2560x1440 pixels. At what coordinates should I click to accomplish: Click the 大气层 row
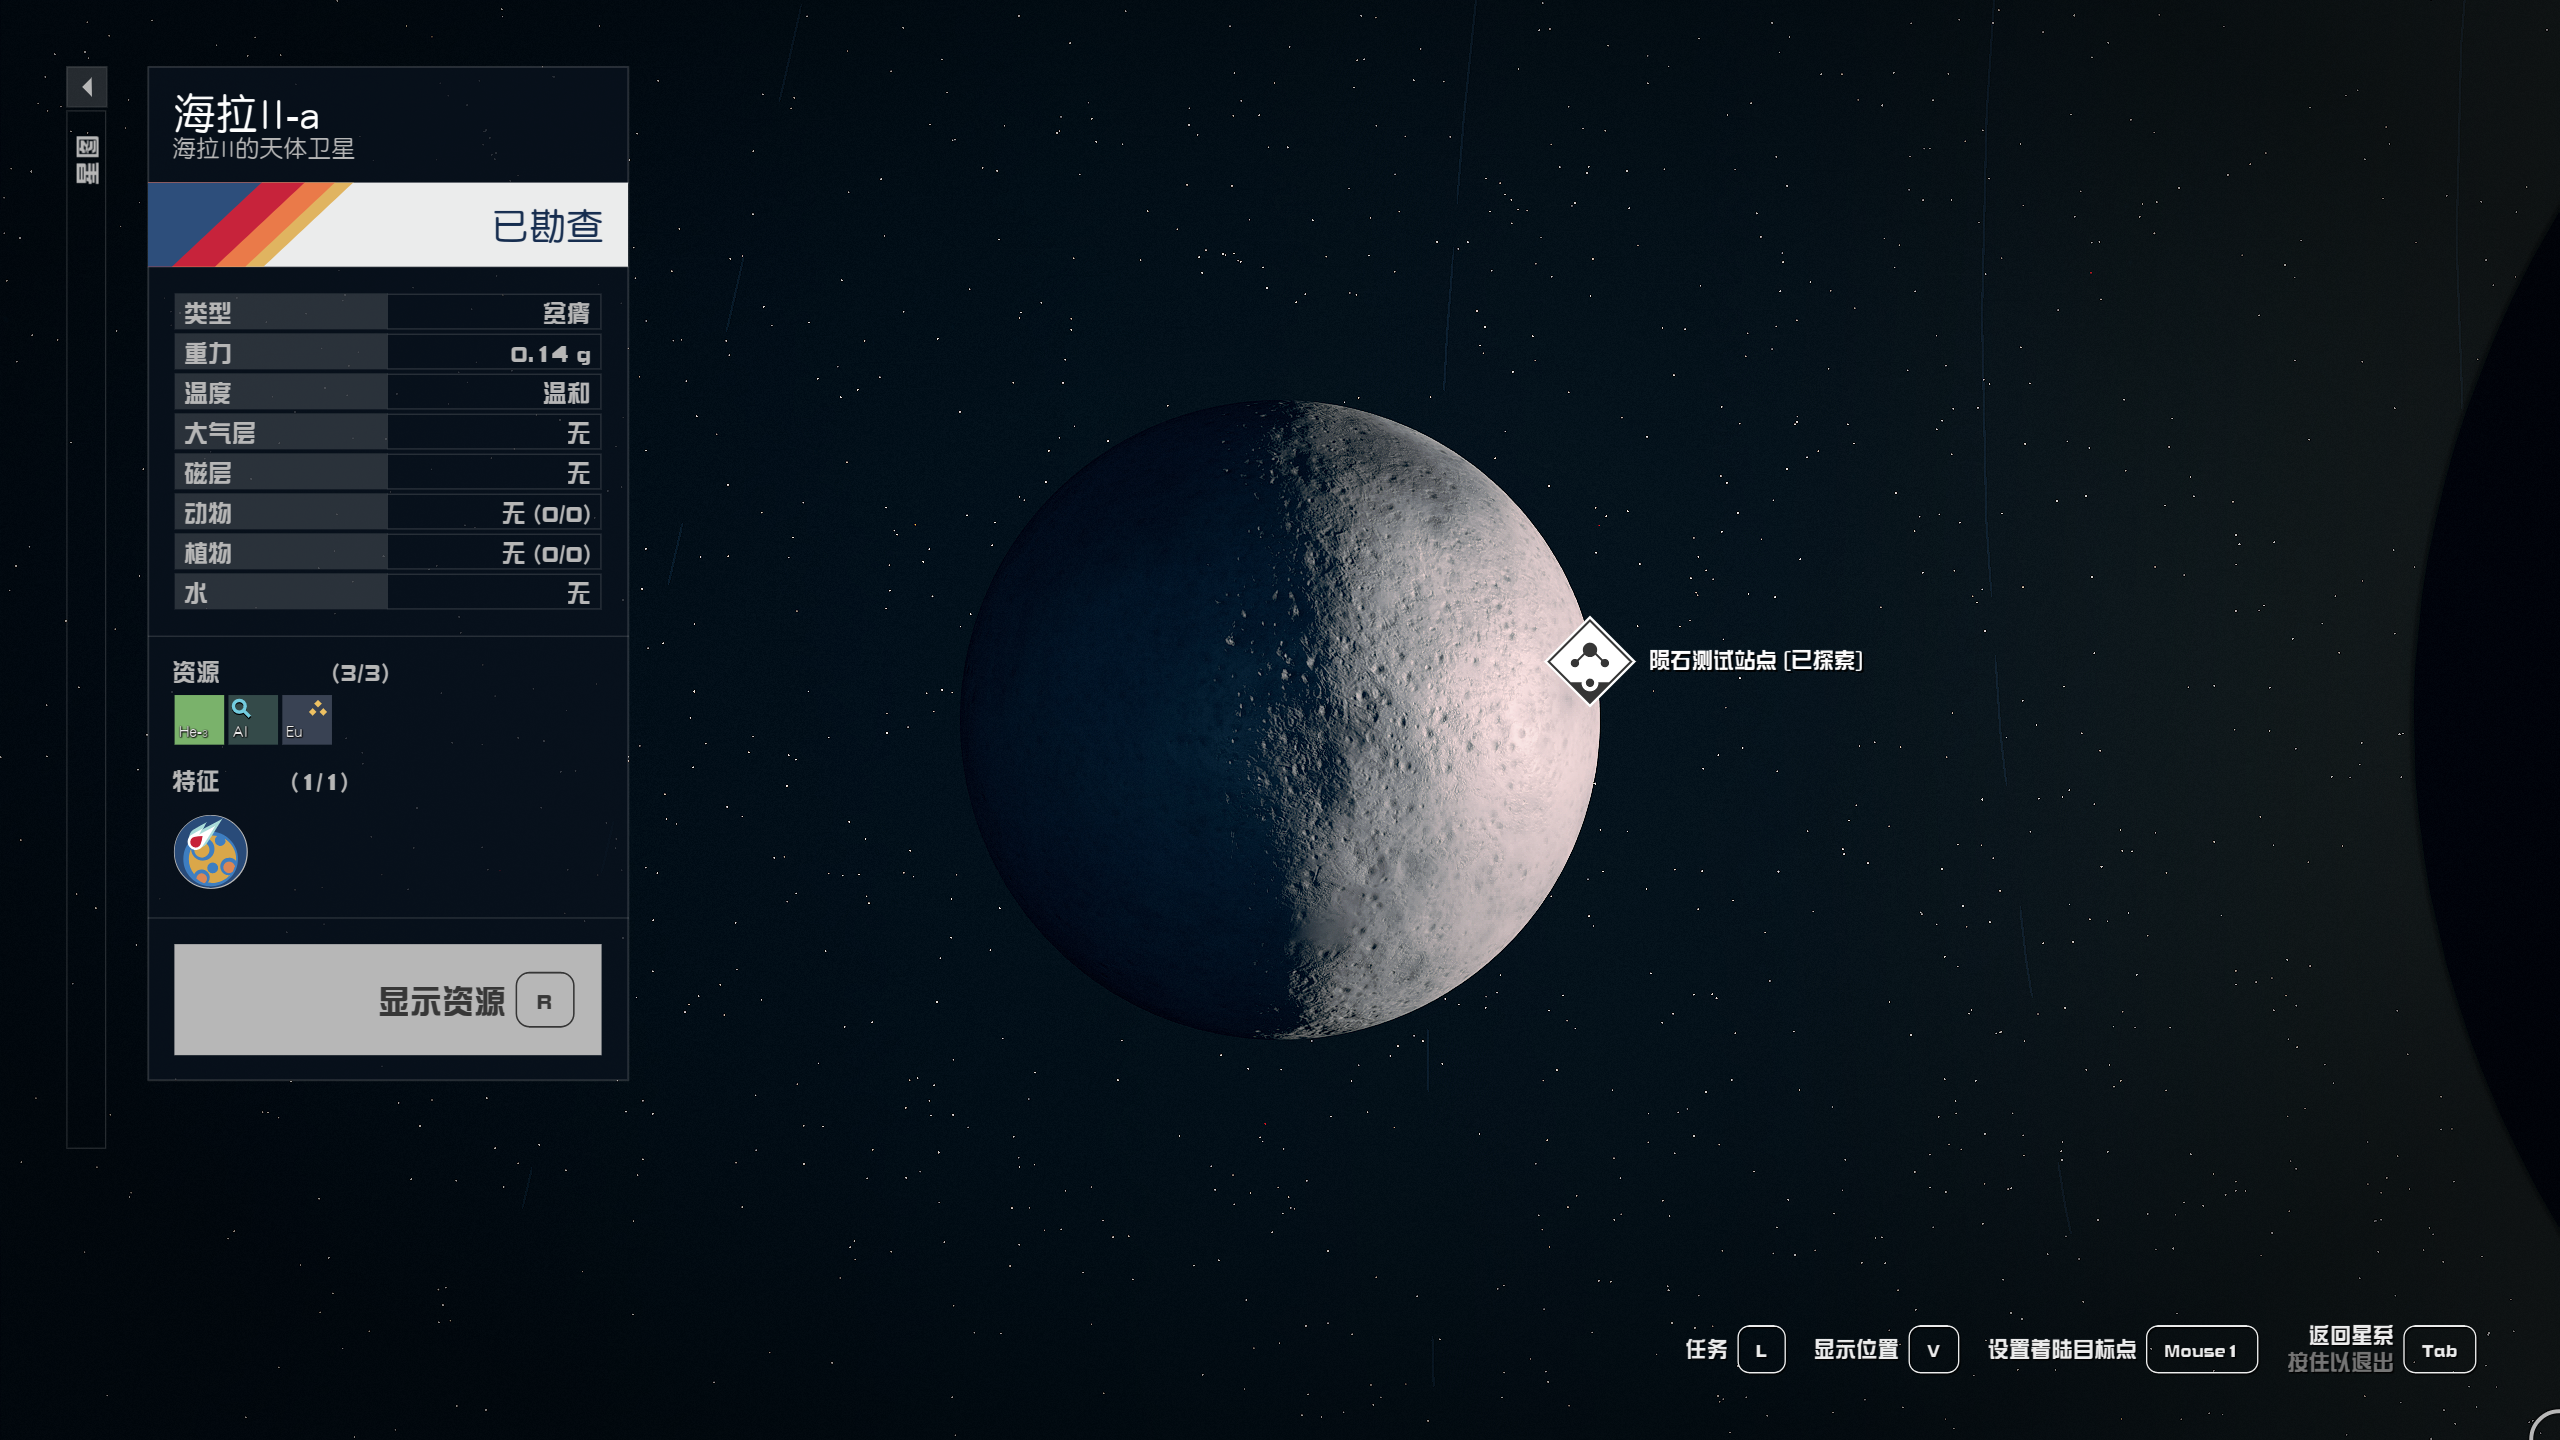(x=388, y=432)
